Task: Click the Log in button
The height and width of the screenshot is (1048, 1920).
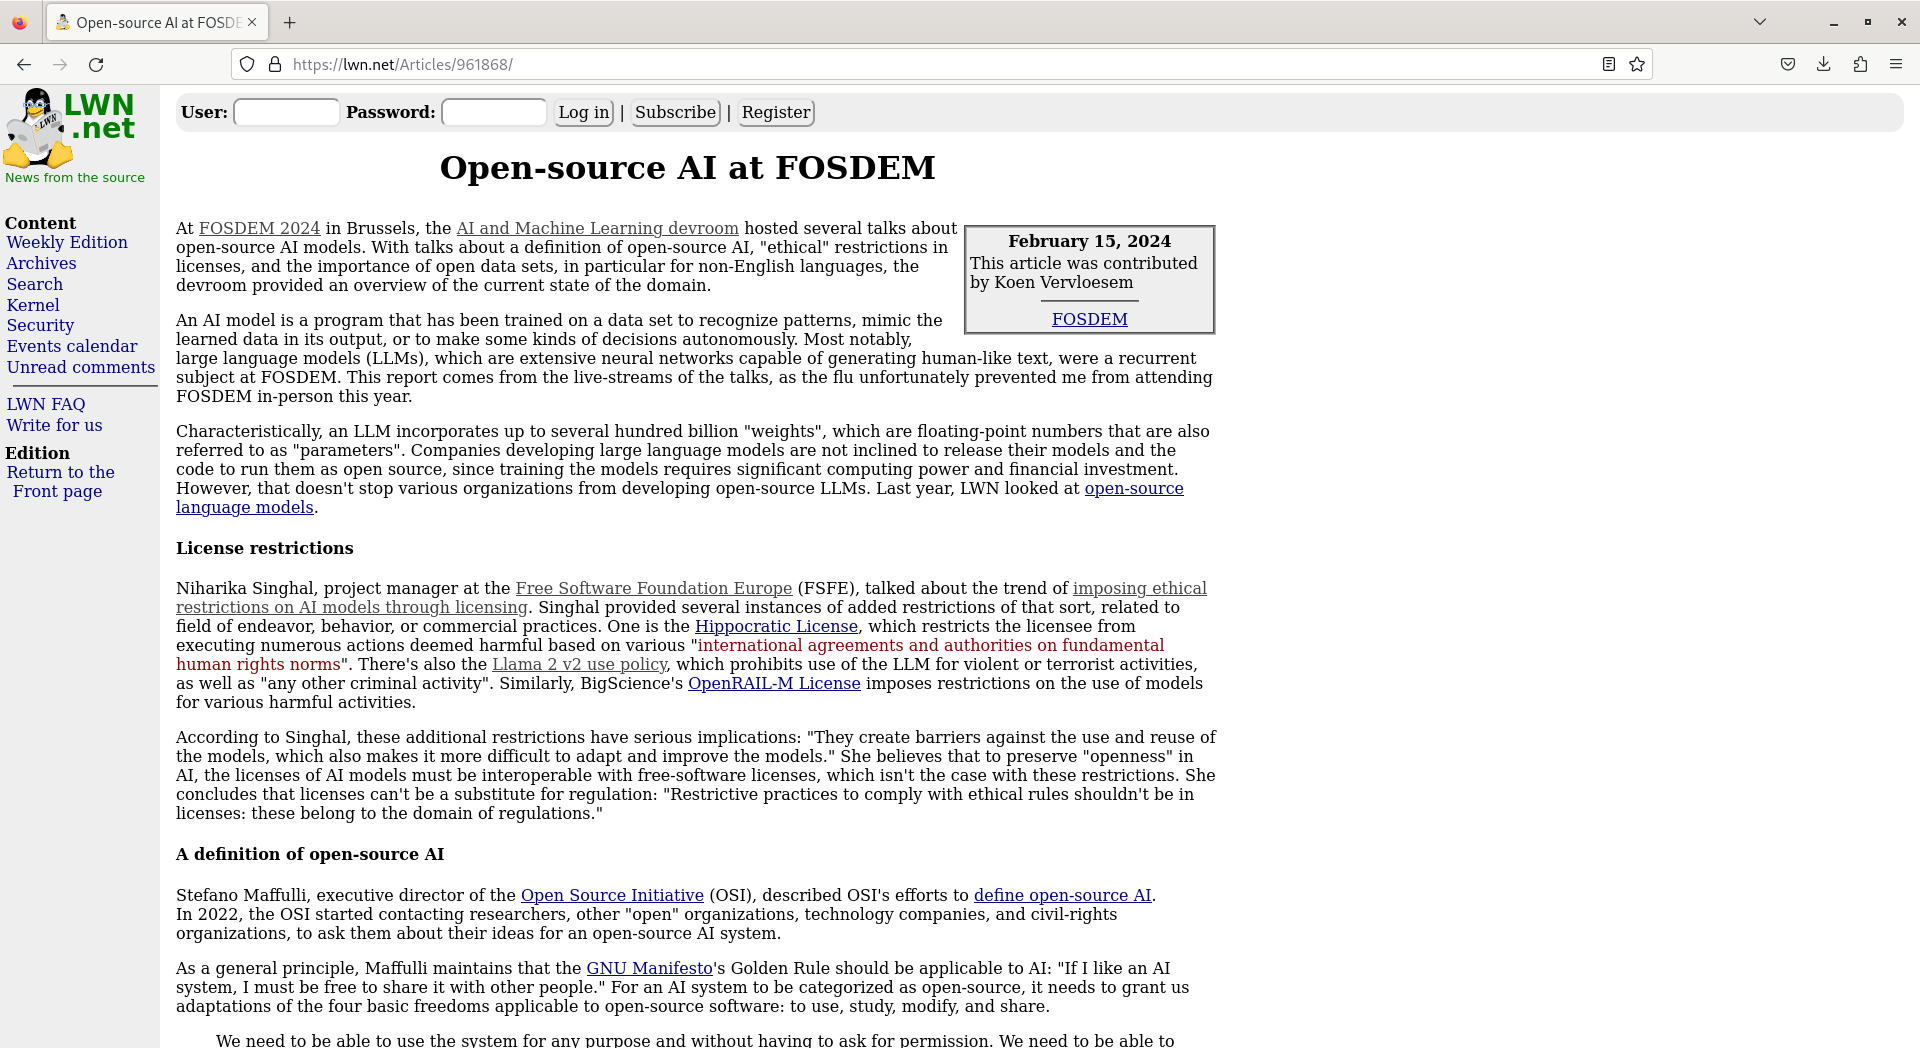Action: (584, 112)
